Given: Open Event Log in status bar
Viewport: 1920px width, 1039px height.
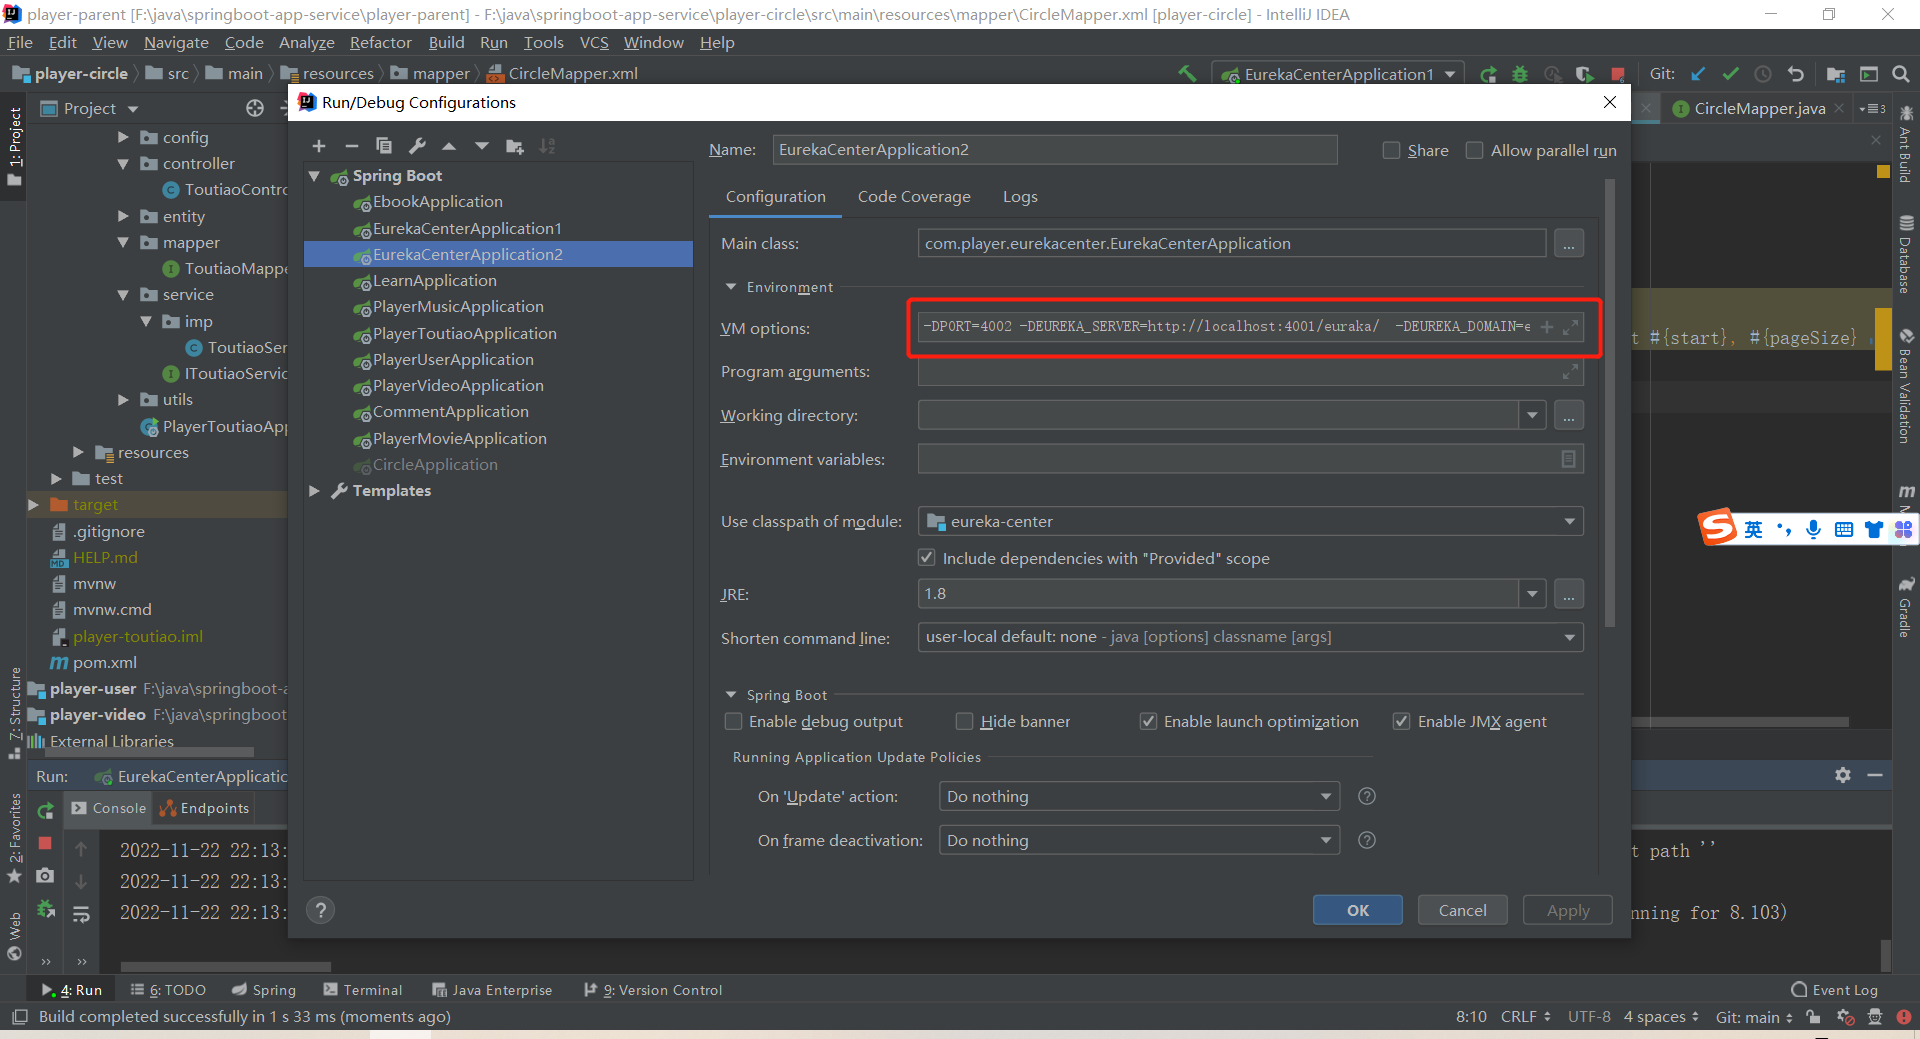Looking at the screenshot, I should pos(1834,990).
